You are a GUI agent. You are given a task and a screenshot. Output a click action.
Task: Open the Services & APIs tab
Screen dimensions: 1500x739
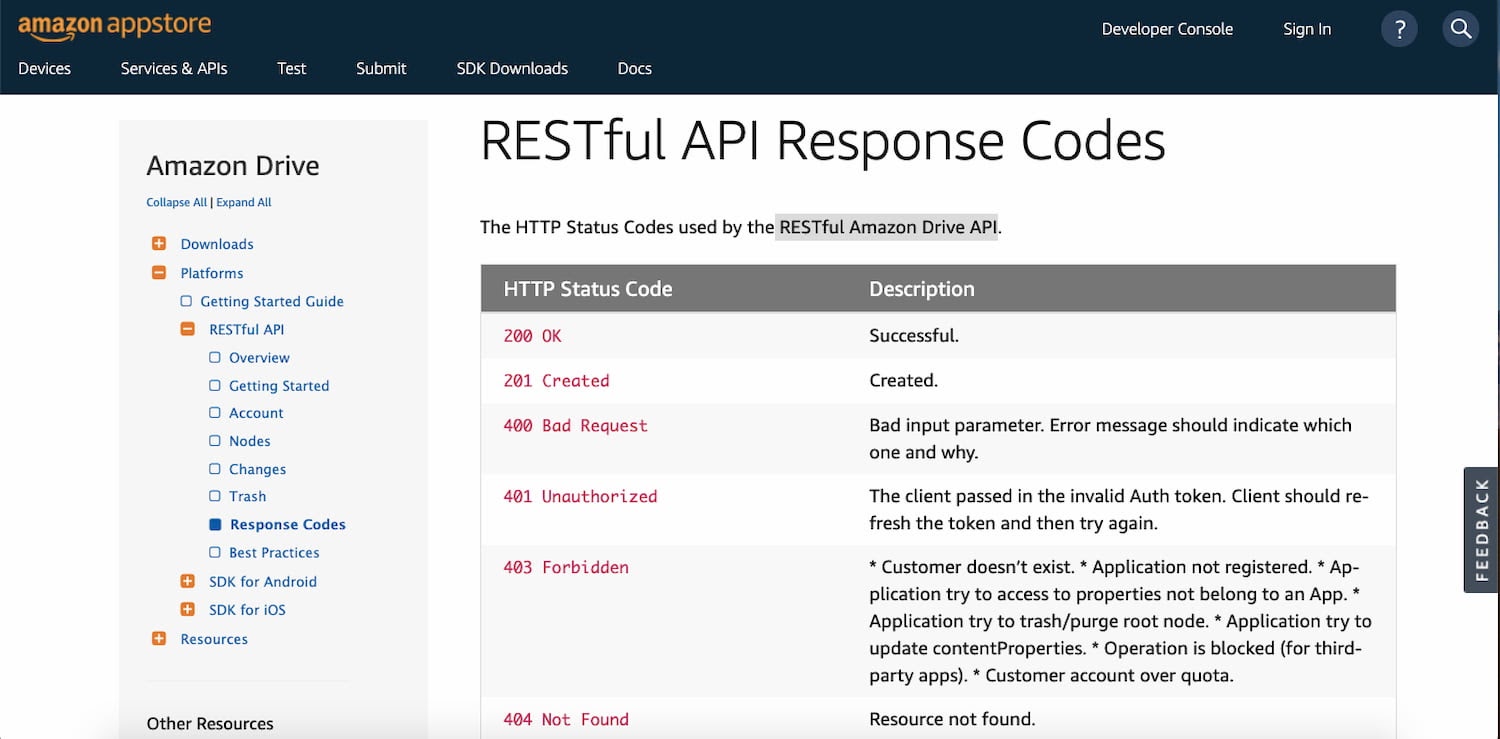click(x=173, y=68)
